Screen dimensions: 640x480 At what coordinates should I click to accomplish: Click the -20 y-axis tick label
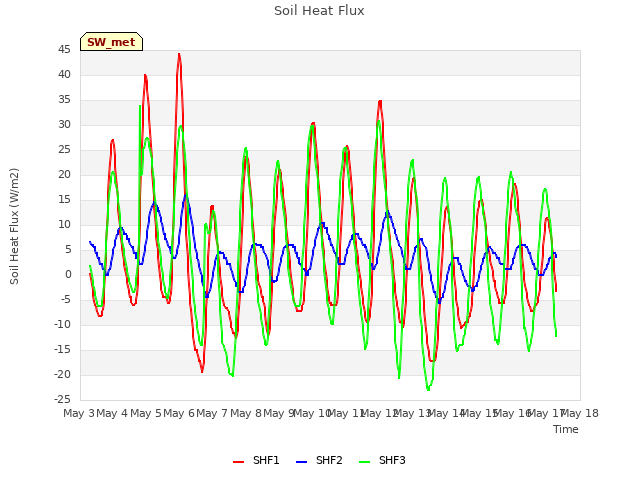(x=62, y=375)
